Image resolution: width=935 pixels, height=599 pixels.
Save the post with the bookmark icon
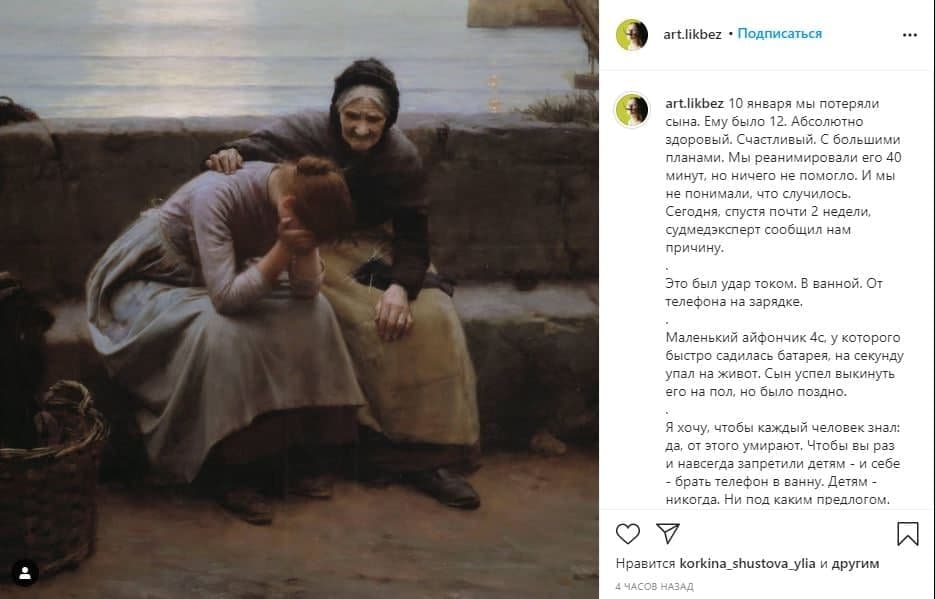pyautogui.click(x=908, y=533)
